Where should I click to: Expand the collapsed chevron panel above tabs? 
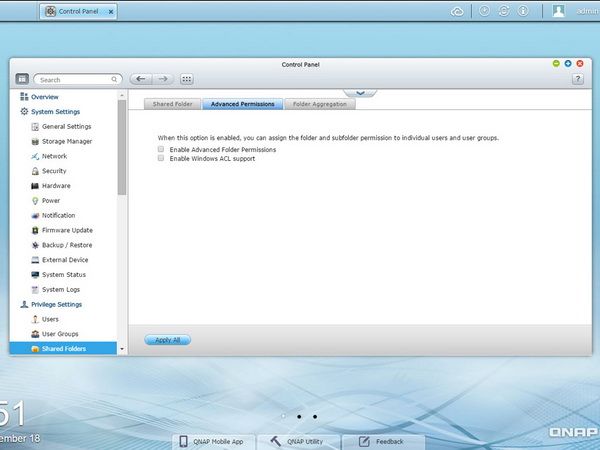pos(360,93)
